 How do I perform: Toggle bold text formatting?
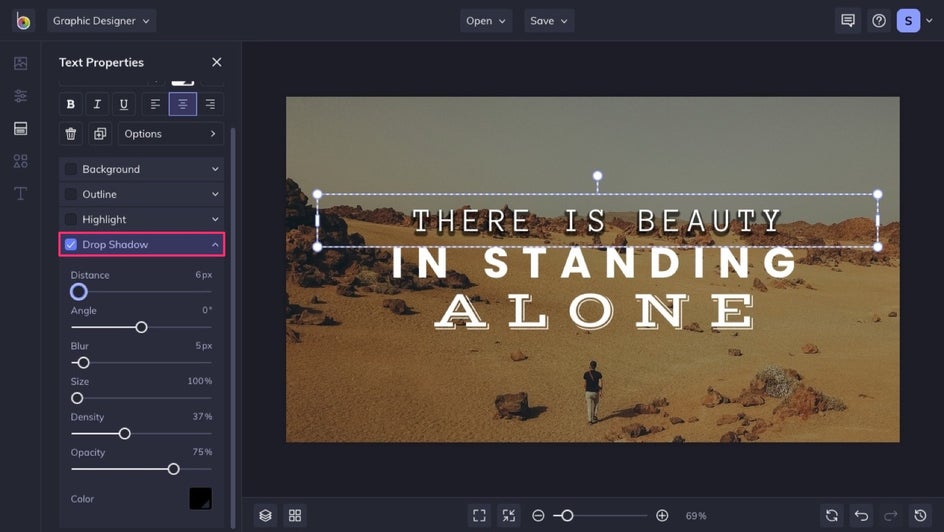click(70, 104)
